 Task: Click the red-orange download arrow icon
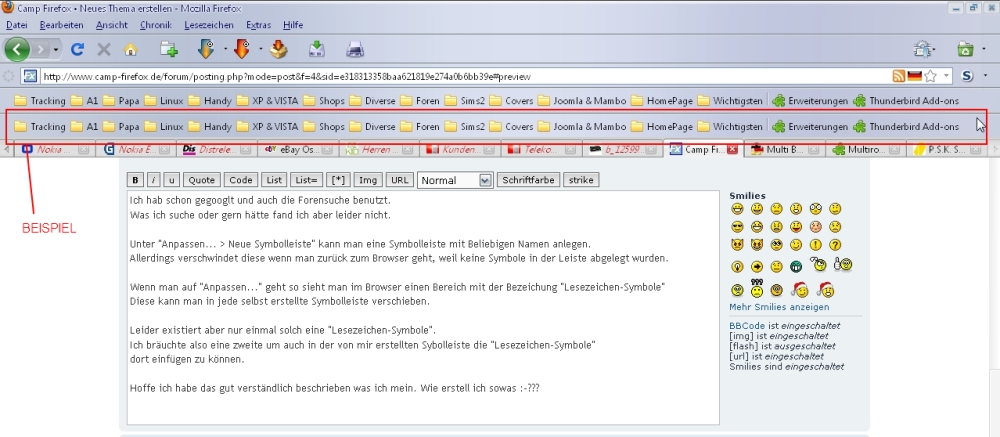coord(242,48)
